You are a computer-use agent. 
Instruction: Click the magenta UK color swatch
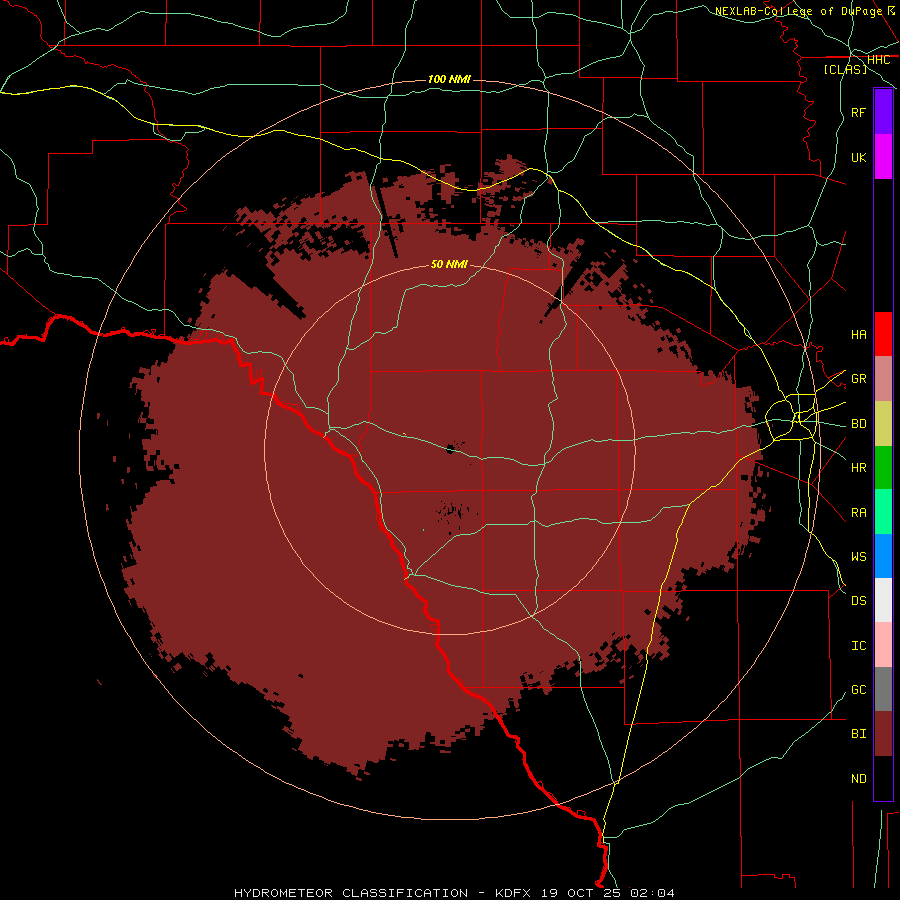tap(883, 157)
